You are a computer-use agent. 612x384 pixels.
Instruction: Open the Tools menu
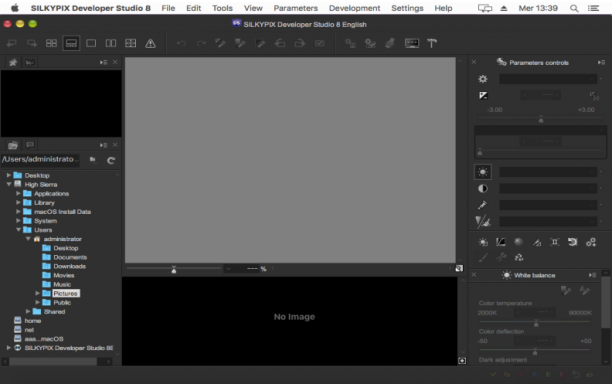click(x=222, y=8)
